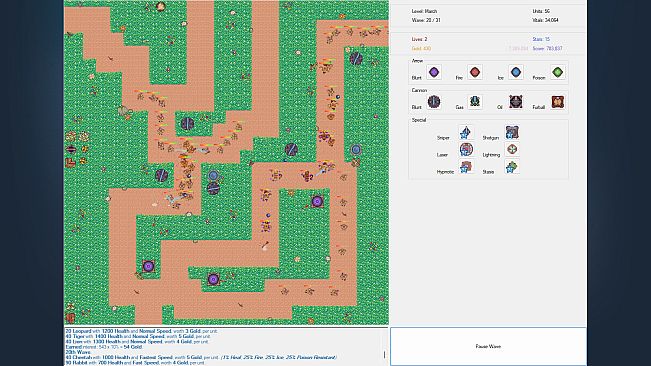Viewport: 651px width, 366px height.
Task: Click the 'Earned interest' log line
Action: click(104, 346)
